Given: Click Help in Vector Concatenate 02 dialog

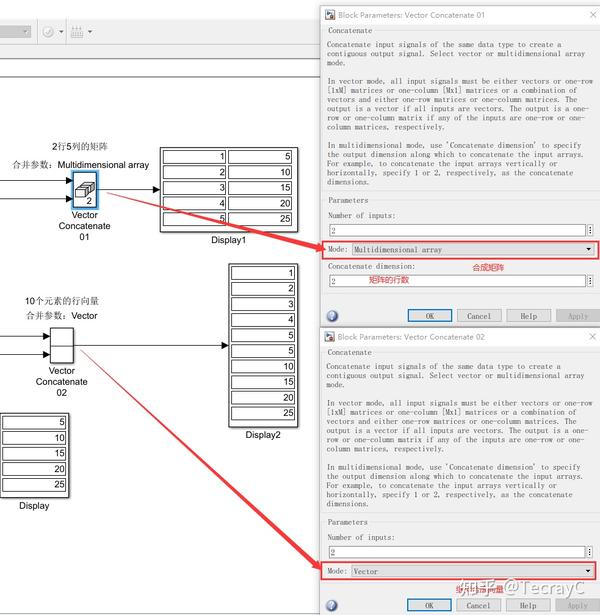Looking at the screenshot, I should [528, 605].
